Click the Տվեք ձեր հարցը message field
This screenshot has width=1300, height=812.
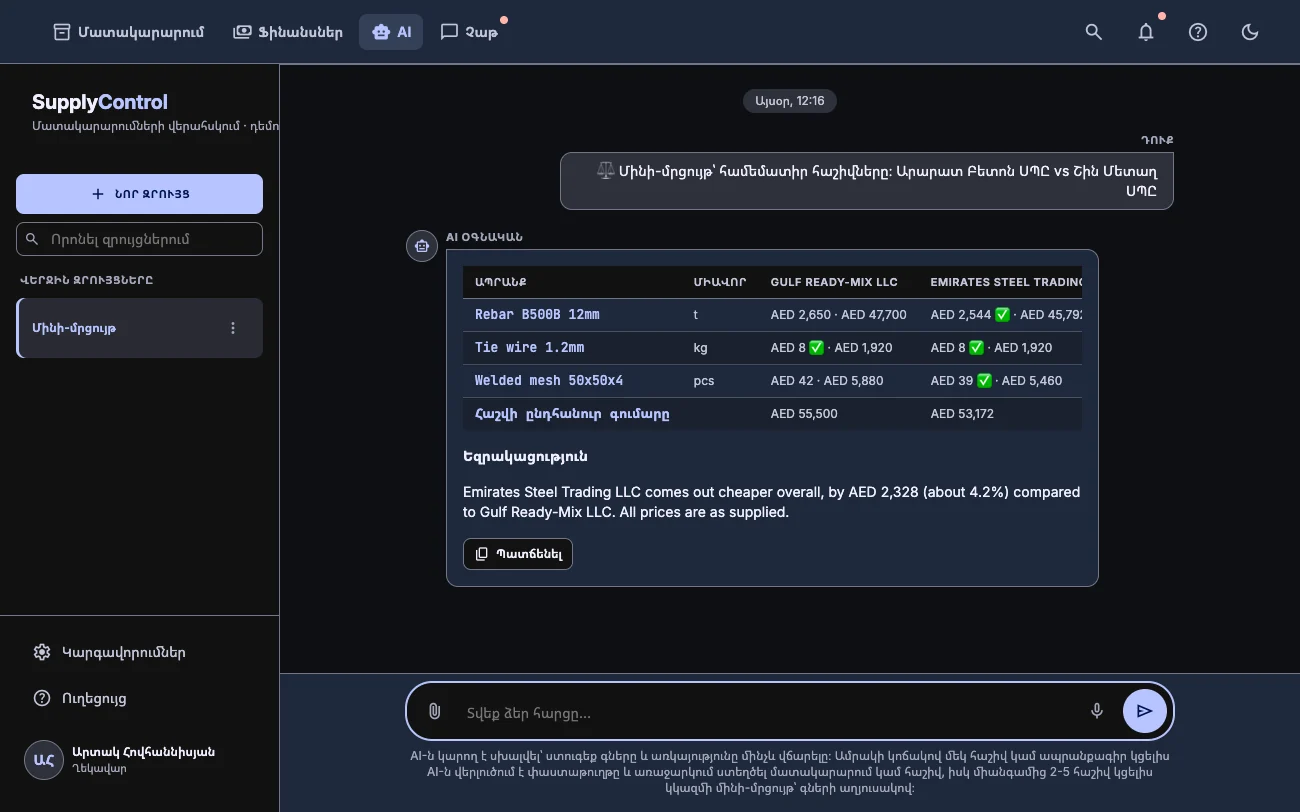pyautogui.click(x=770, y=713)
